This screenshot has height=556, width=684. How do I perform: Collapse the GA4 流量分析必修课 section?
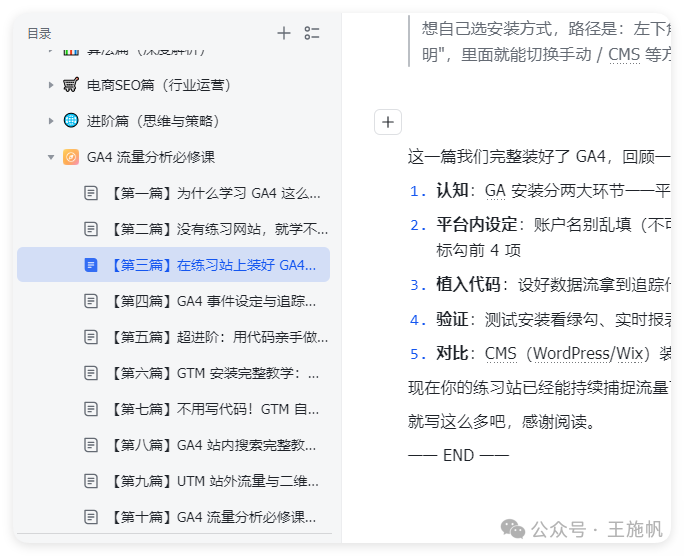pos(51,157)
